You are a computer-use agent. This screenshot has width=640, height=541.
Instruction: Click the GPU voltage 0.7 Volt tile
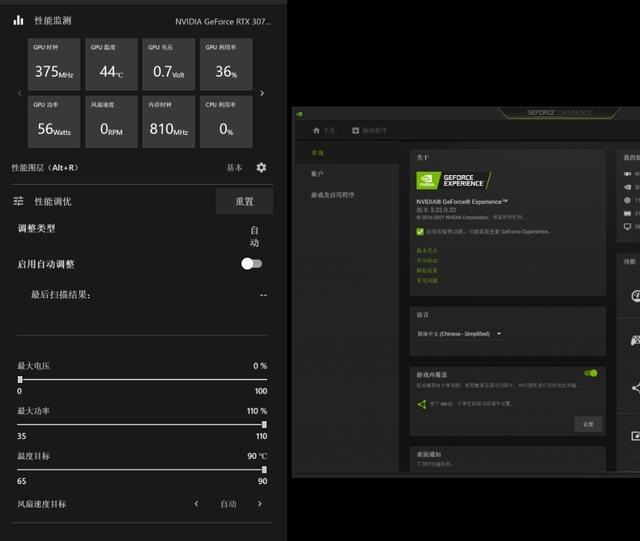tap(169, 65)
